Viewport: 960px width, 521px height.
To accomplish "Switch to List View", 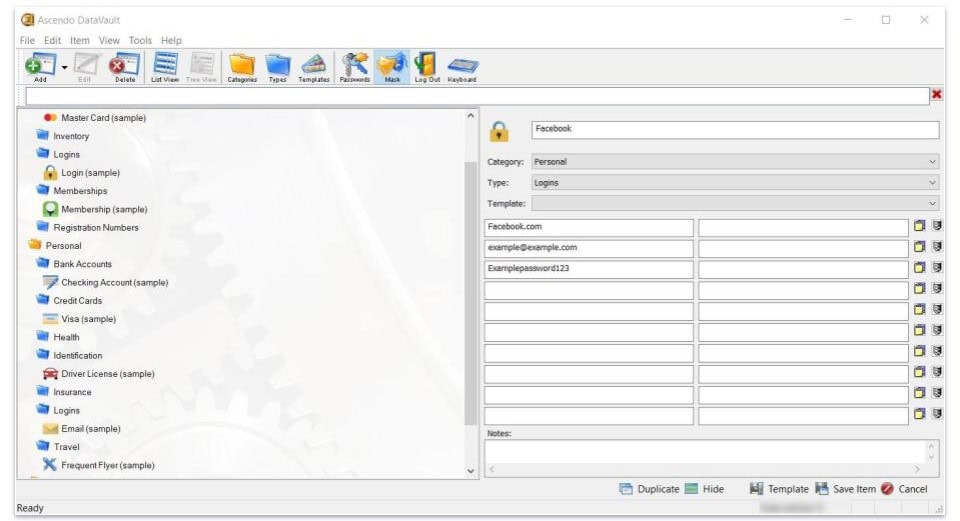I will 165,67.
